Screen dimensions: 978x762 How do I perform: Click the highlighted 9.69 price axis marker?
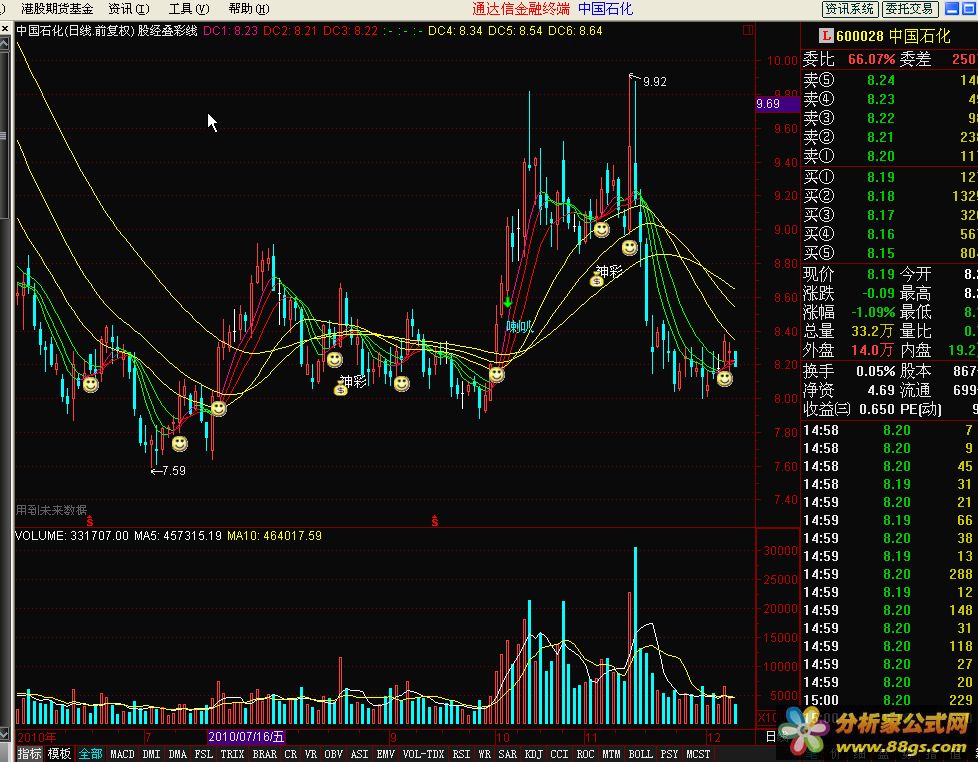pyautogui.click(x=777, y=104)
